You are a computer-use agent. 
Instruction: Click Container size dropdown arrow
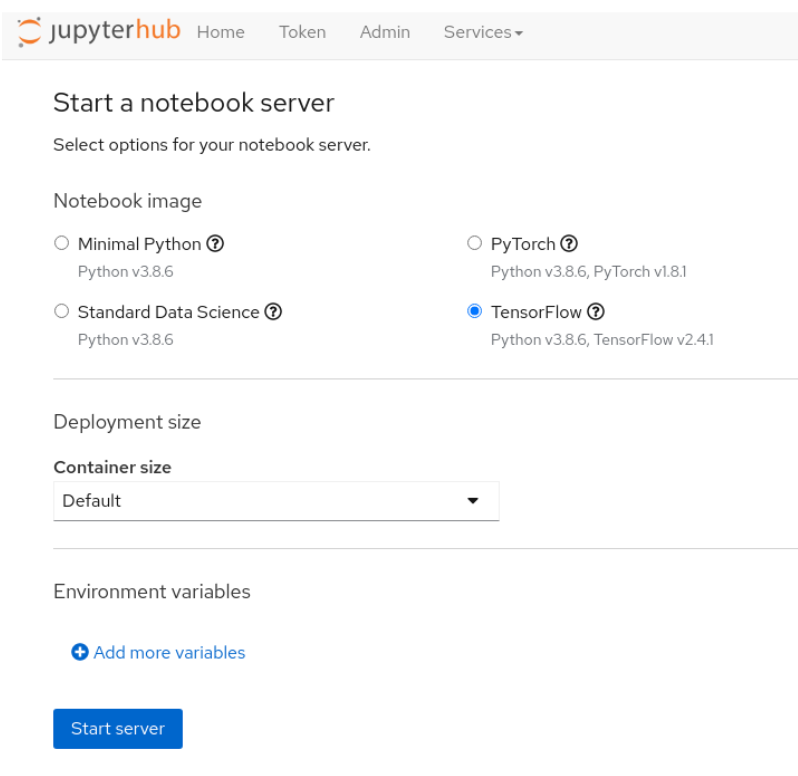coord(473,501)
